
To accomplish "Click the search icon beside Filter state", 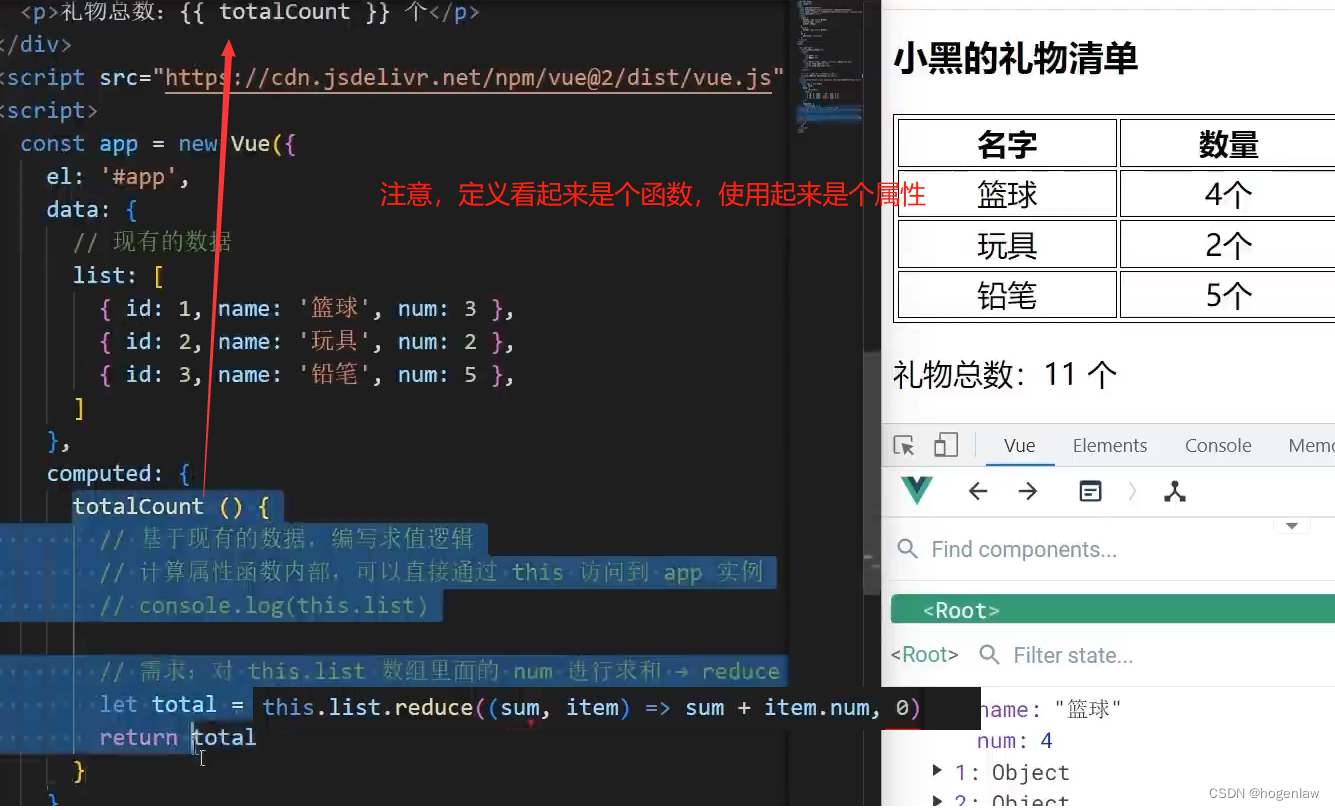I will (x=989, y=655).
